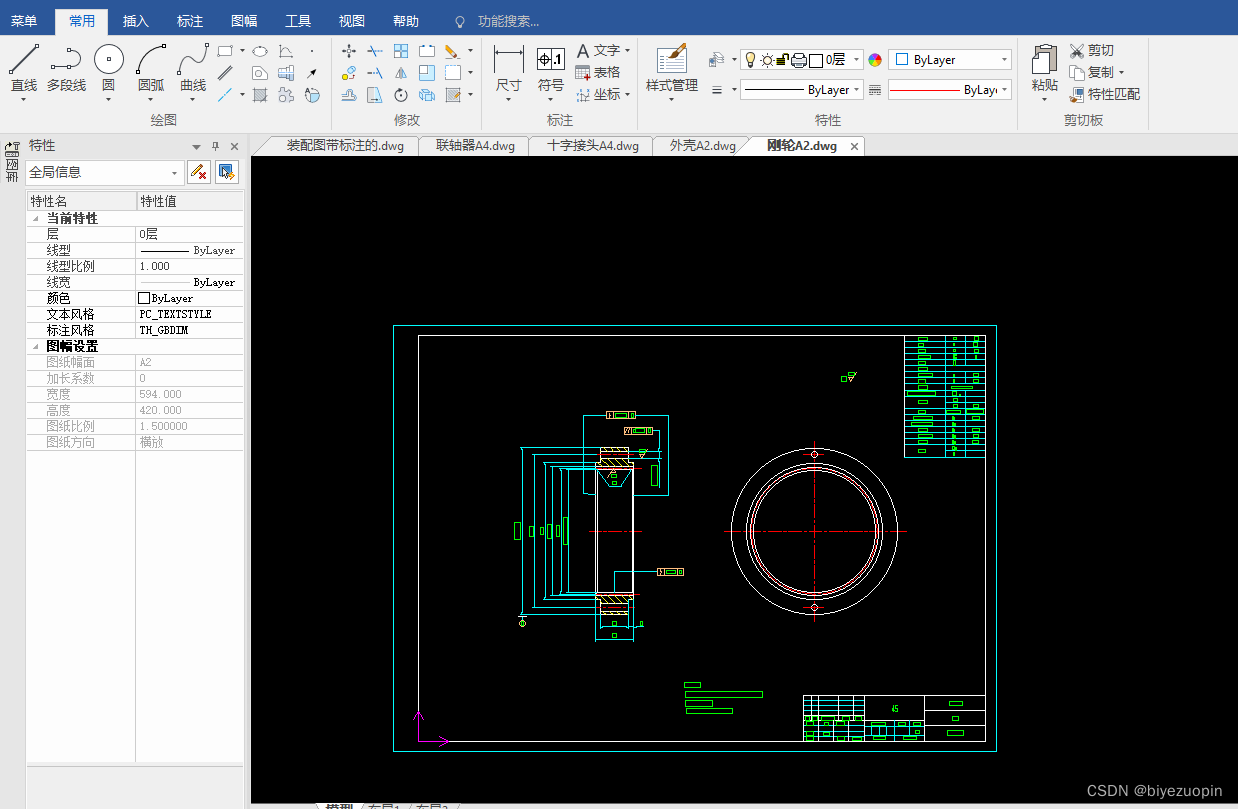Click the 剪切 cut button

1092,50
